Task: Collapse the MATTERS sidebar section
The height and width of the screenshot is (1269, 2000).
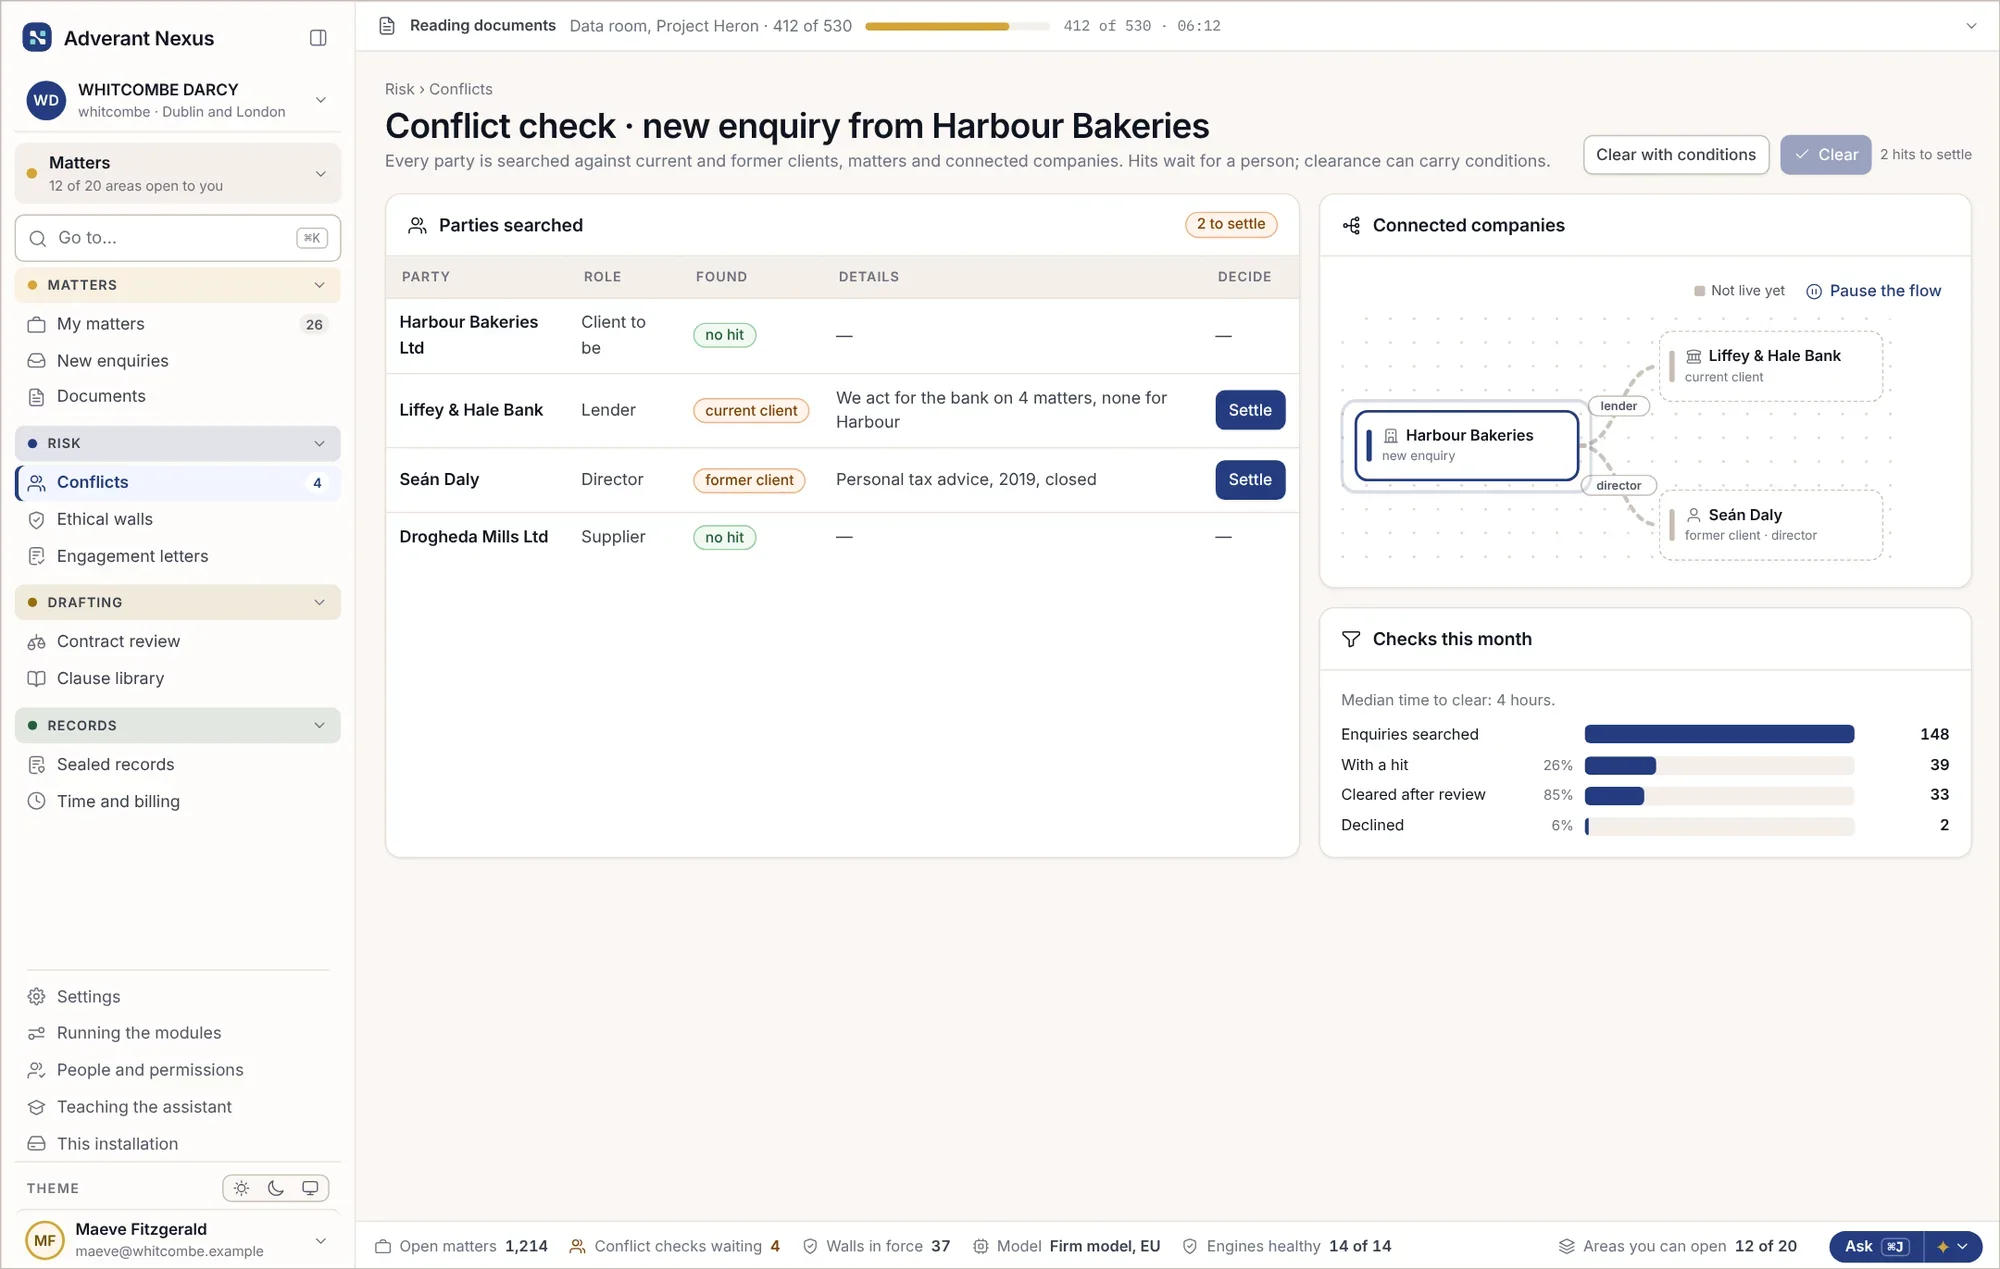Action: click(x=178, y=285)
